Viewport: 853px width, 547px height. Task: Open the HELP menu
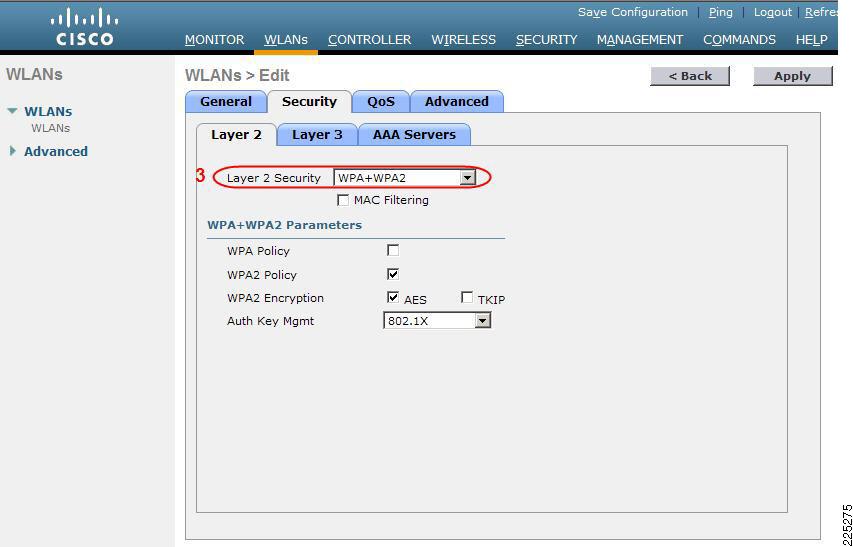tap(812, 40)
